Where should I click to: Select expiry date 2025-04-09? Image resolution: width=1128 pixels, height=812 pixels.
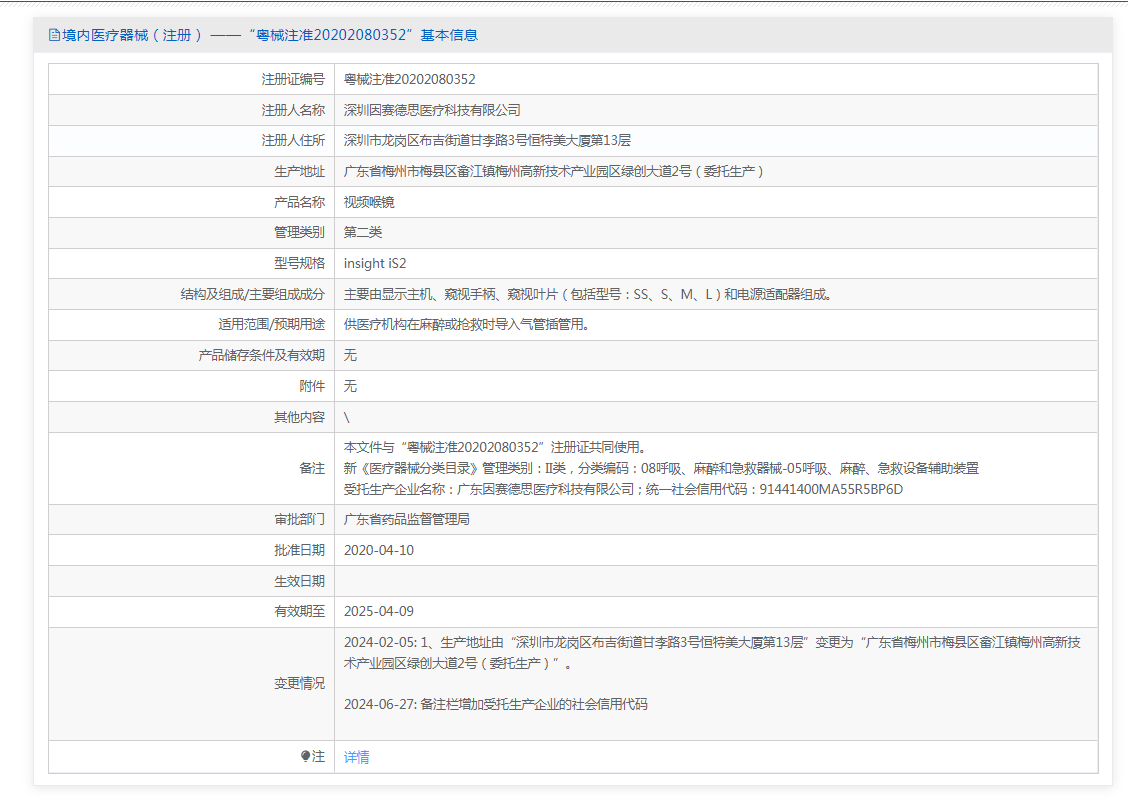pyautogui.click(x=379, y=612)
